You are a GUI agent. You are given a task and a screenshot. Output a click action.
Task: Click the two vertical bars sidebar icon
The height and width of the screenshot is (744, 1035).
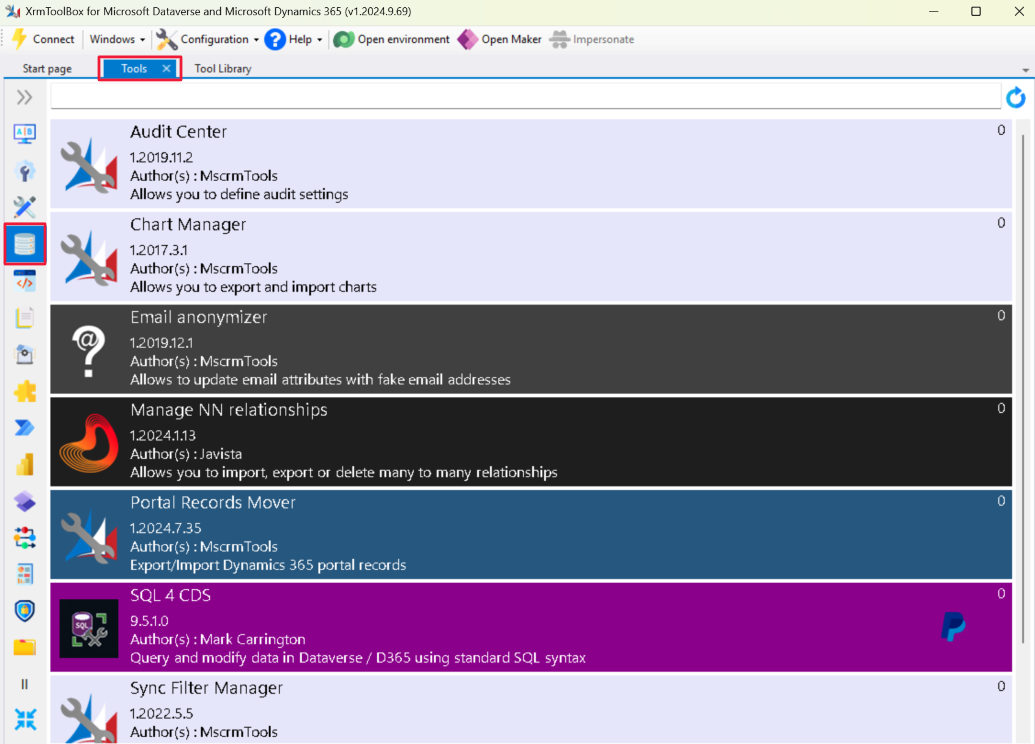point(24,685)
